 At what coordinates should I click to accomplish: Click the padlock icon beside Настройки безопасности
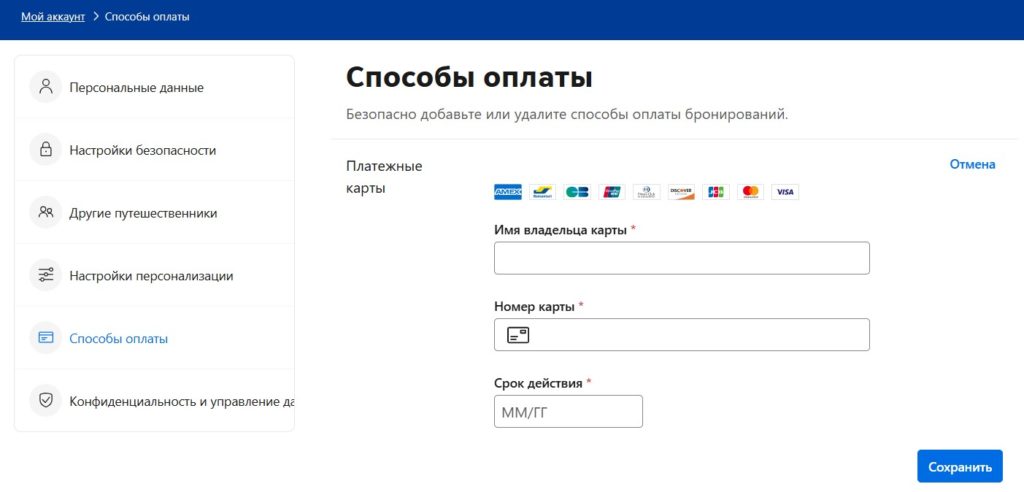click(46, 150)
